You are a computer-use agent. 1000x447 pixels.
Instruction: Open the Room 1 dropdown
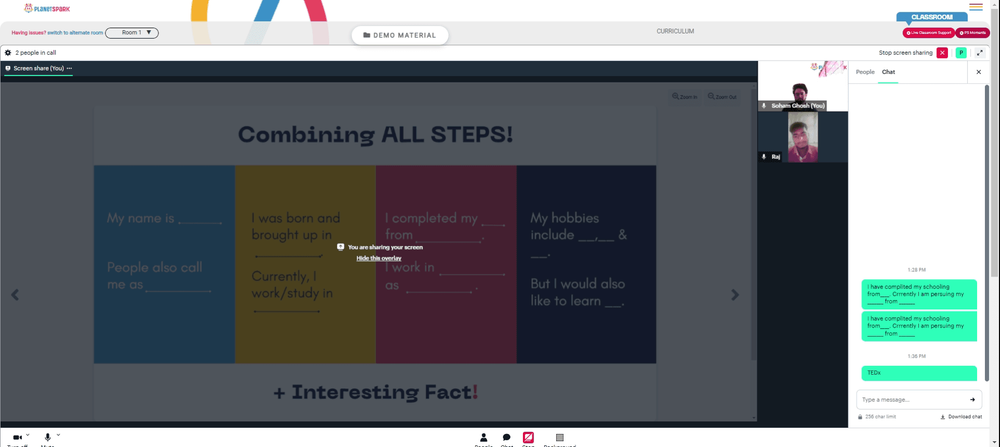pos(132,33)
